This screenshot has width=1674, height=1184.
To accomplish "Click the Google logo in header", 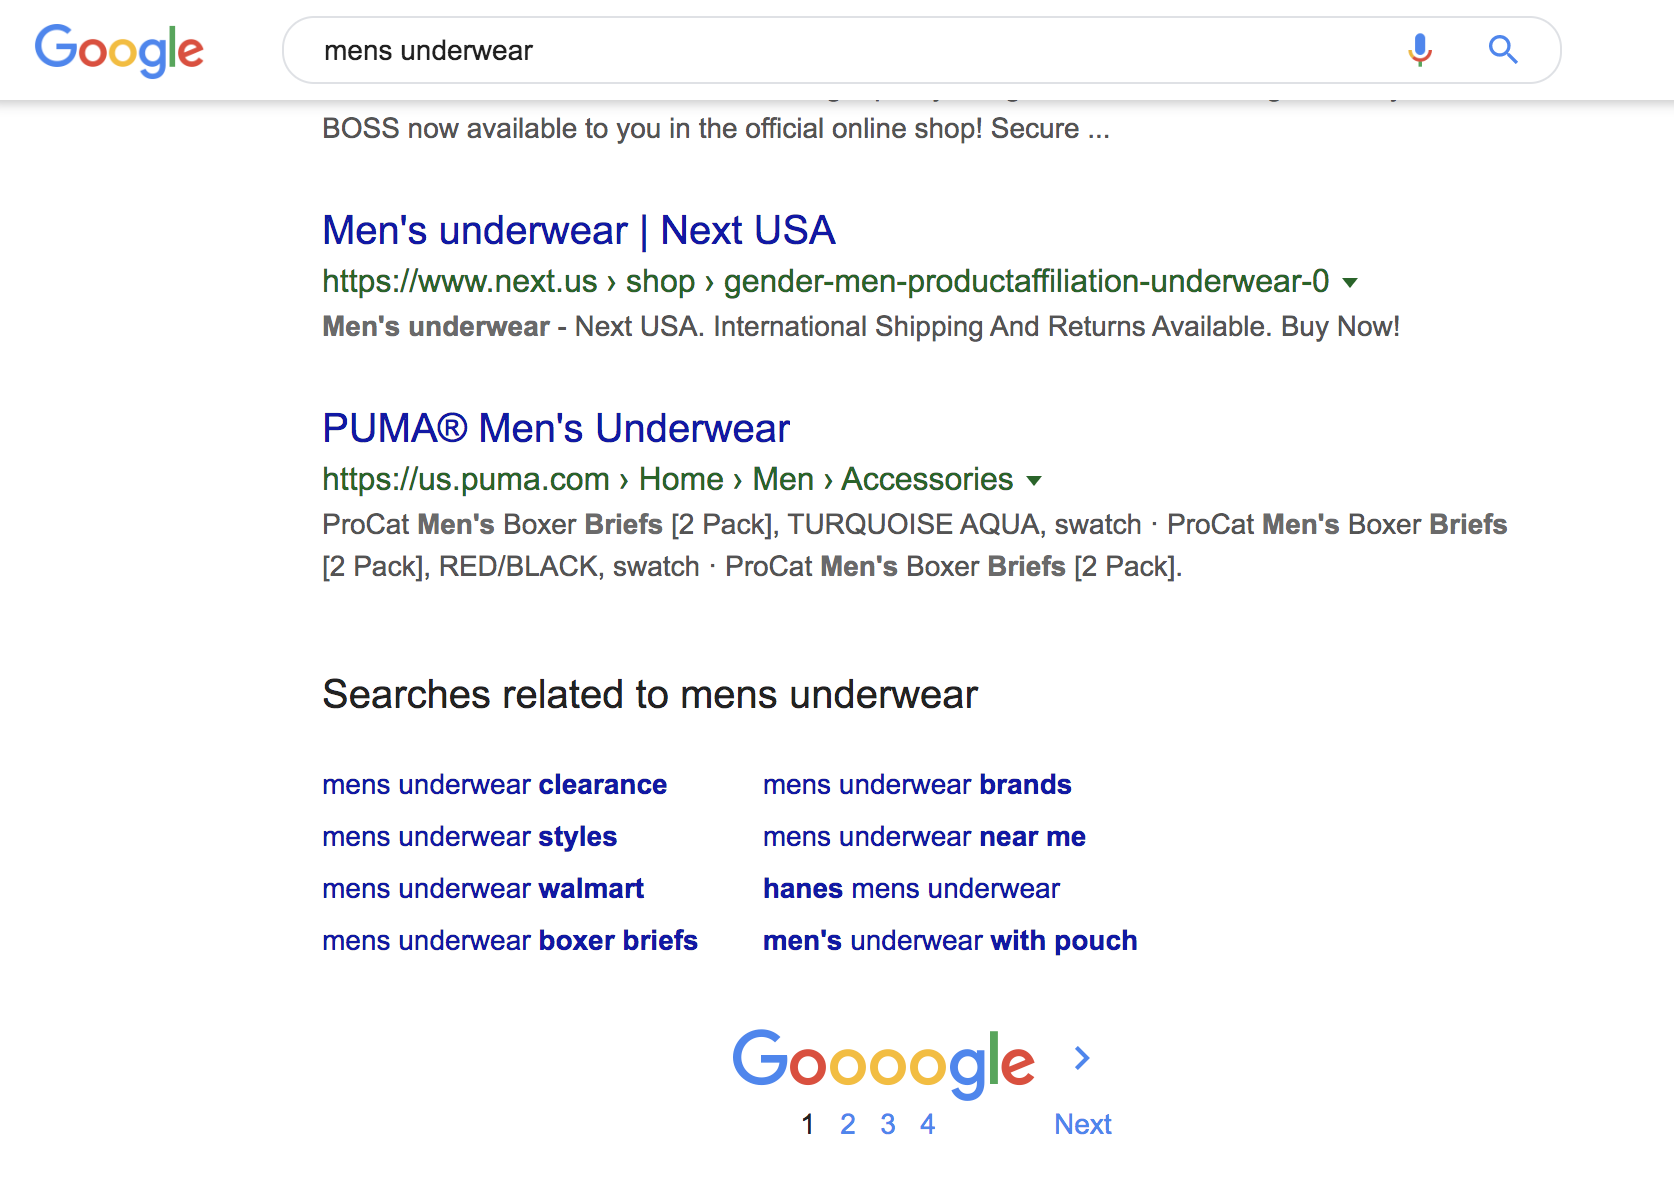I will (119, 50).
